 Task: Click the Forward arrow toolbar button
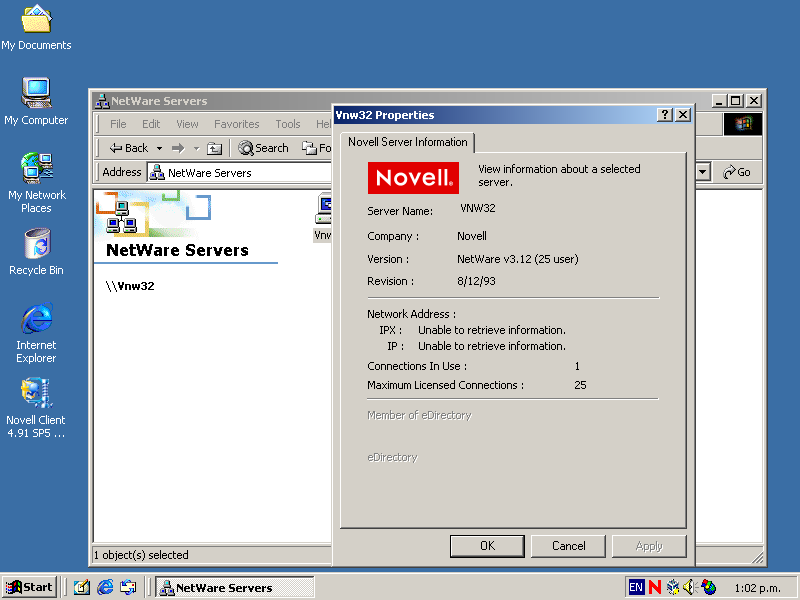178,148
